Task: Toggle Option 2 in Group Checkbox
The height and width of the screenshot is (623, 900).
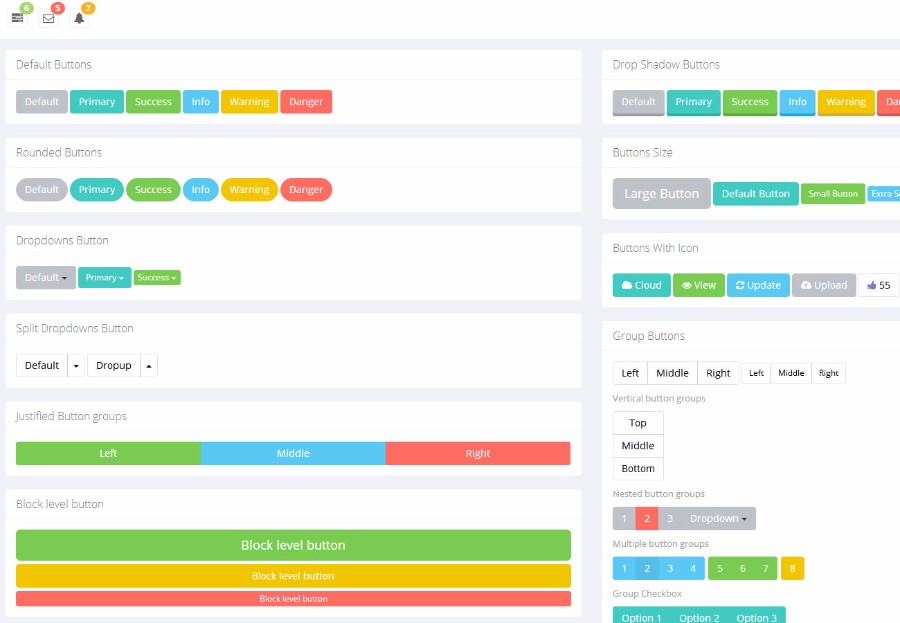Action: 699,615
